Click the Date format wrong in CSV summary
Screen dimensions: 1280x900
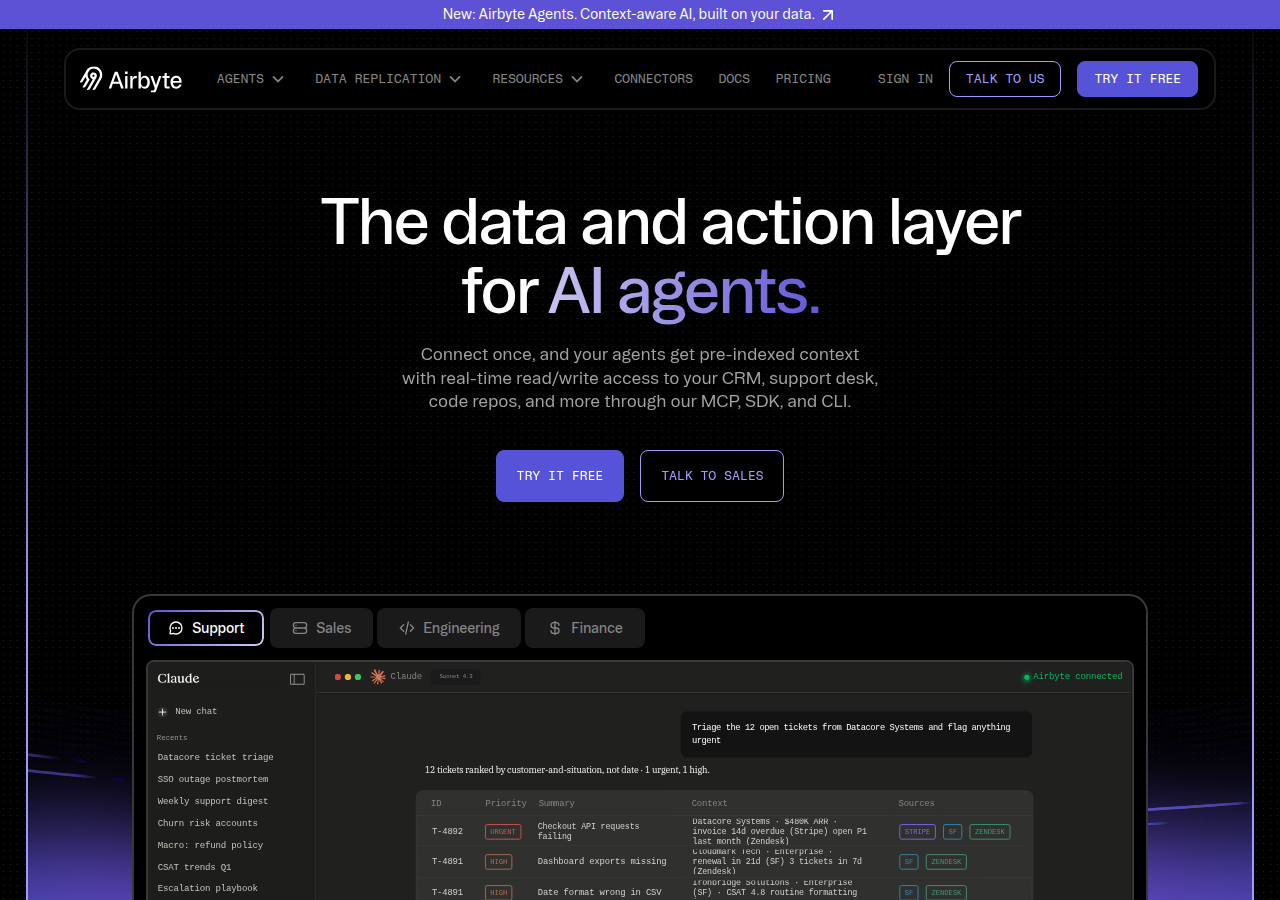point(600,893)
